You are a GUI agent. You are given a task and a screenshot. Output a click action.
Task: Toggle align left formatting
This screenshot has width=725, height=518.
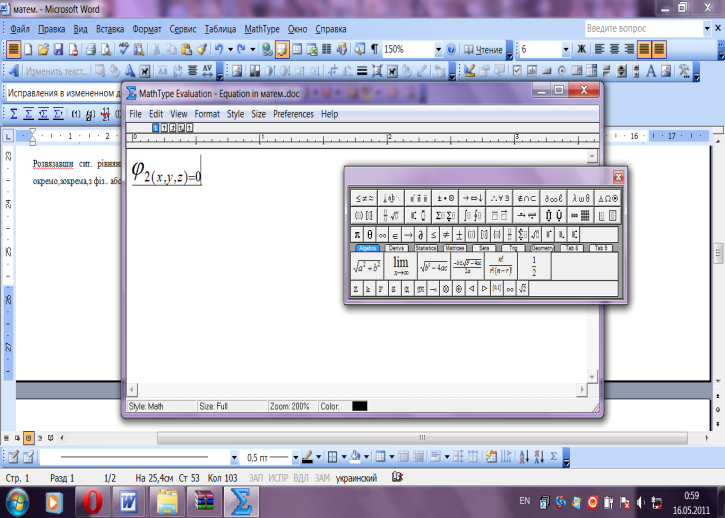599,49
